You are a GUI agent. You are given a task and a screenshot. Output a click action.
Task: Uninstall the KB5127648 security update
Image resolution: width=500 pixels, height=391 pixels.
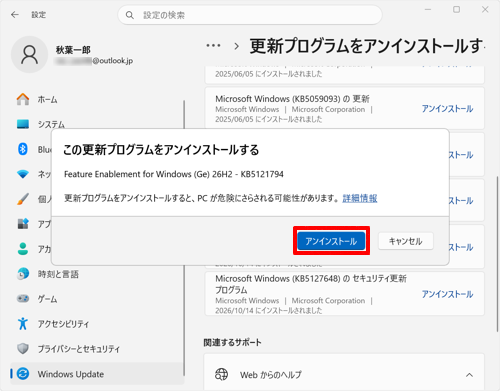(x=447, y=294)
